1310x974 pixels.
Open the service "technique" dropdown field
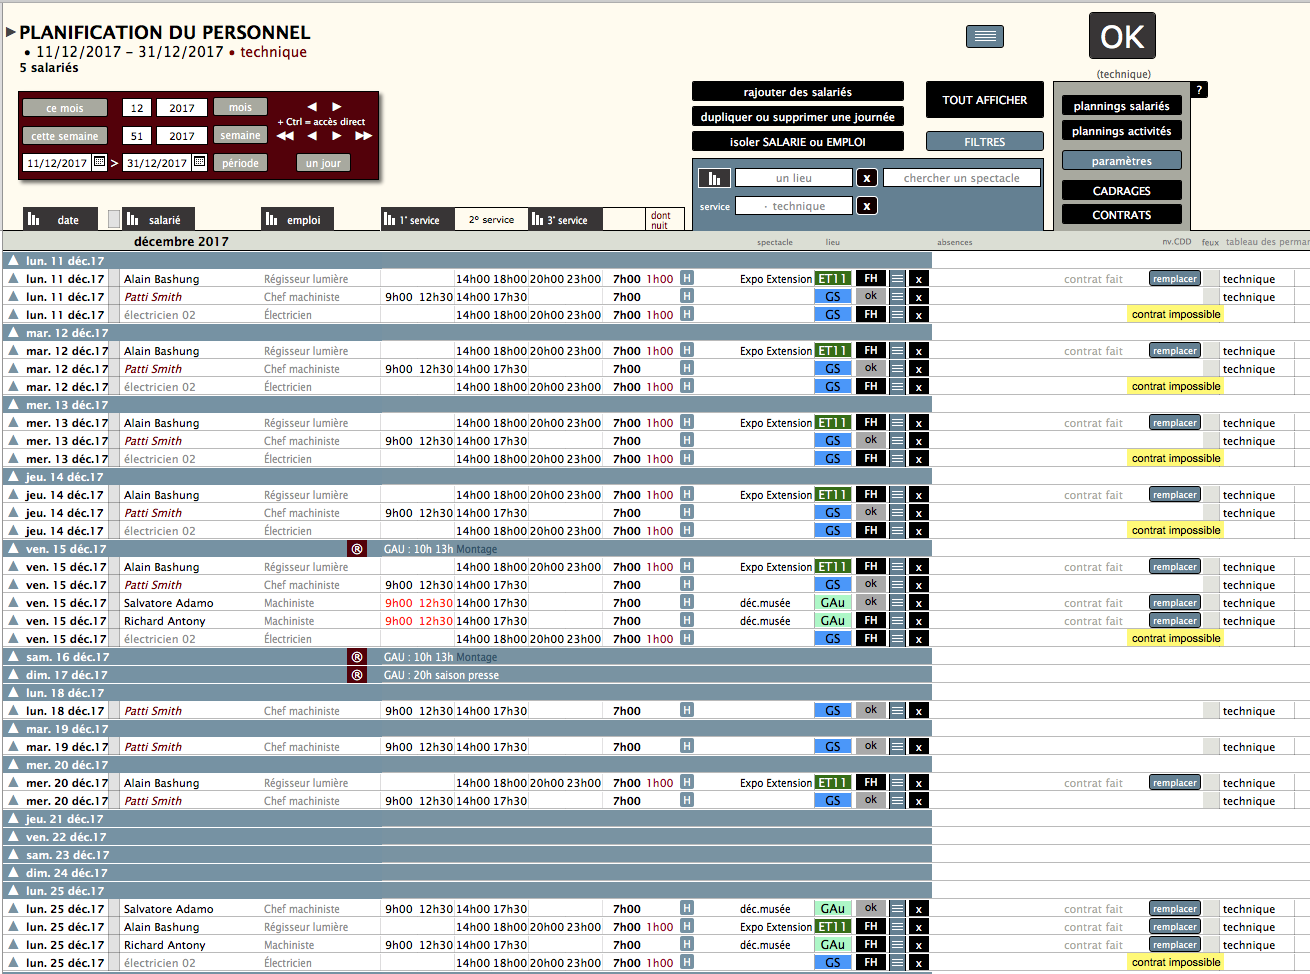click(x=793, y=206)
